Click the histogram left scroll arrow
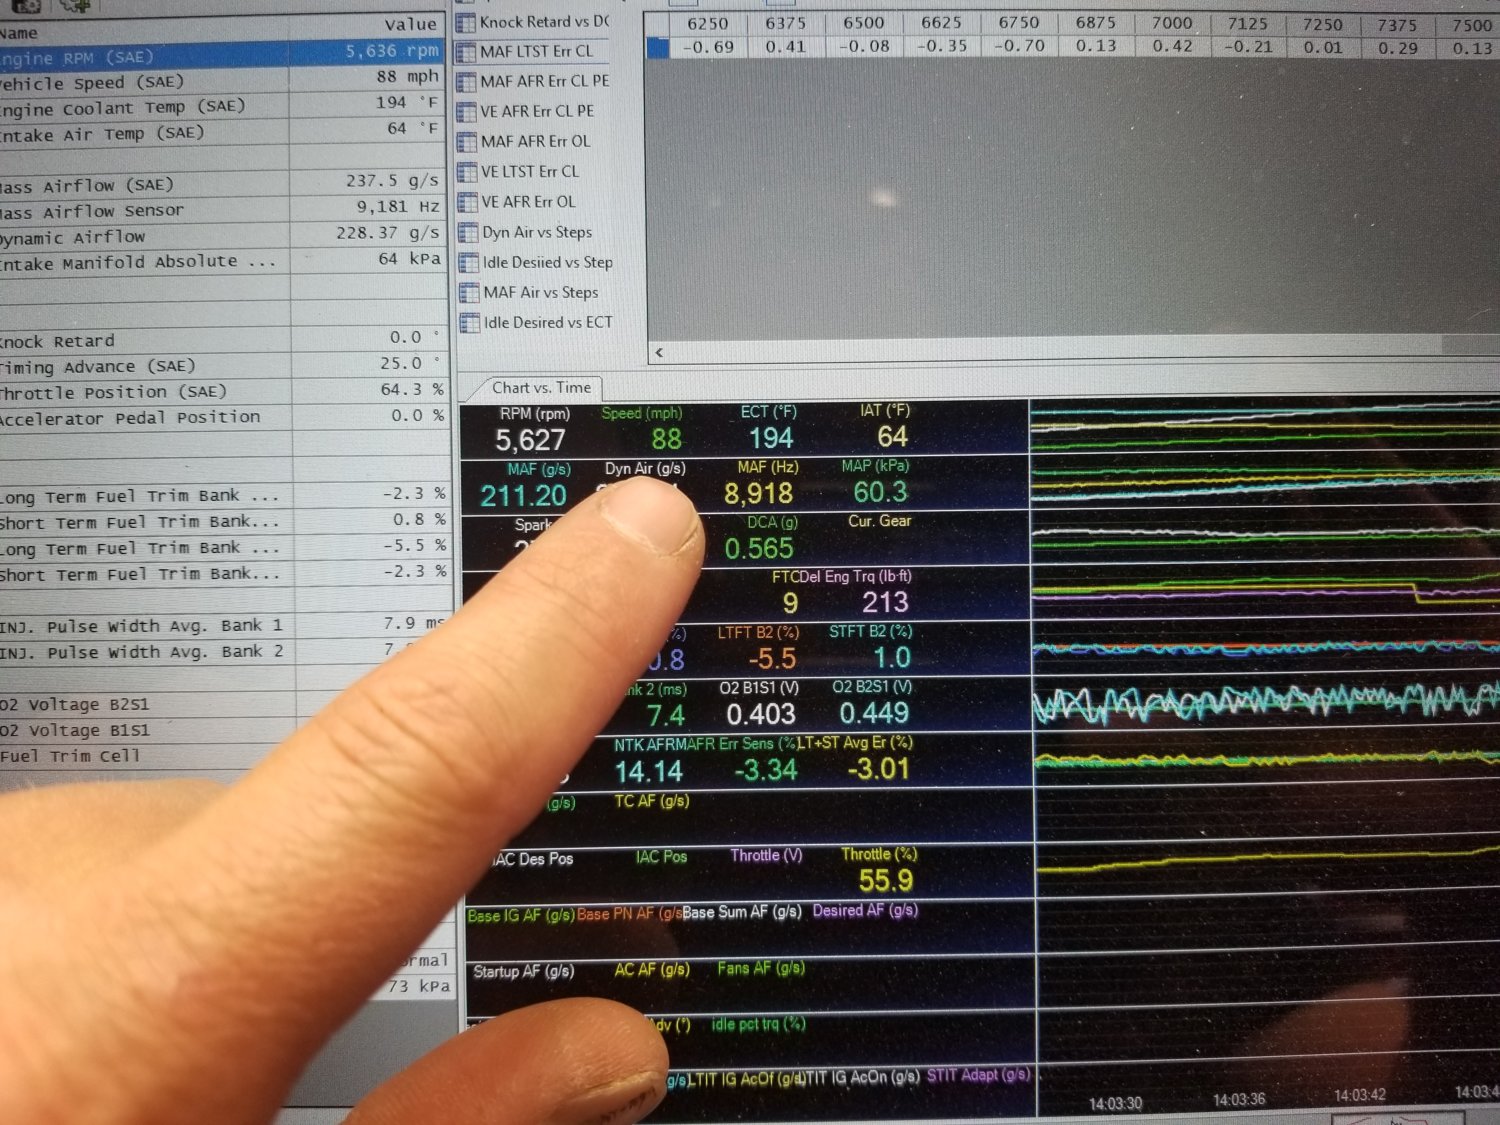Image resolution: width=1500 pixels, height=1125 pixels. (x=659, y=352)
